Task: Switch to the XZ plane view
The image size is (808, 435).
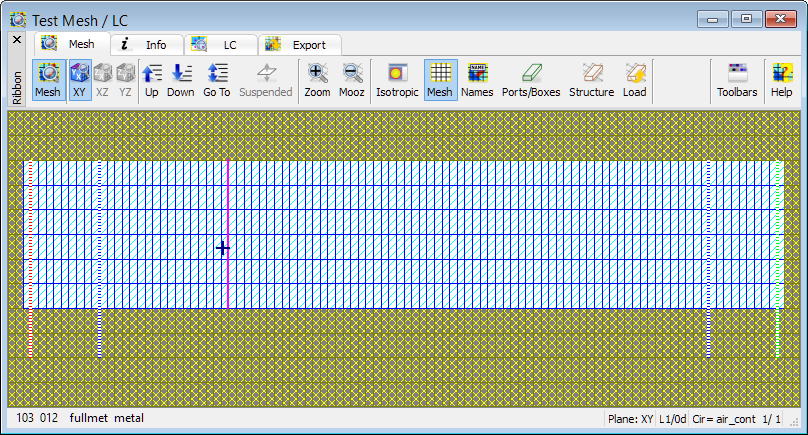Action: [103, 80]
